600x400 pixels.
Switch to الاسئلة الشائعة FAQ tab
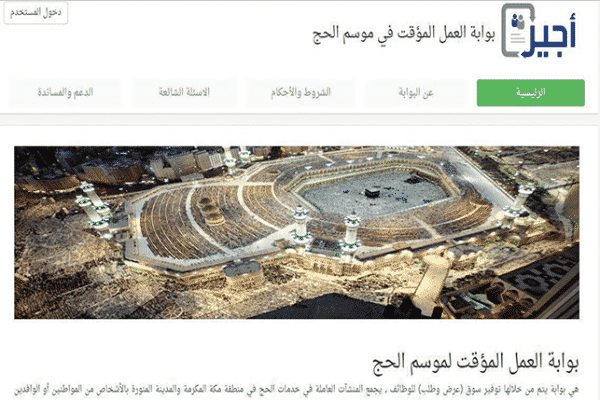(x=184, y=93)
